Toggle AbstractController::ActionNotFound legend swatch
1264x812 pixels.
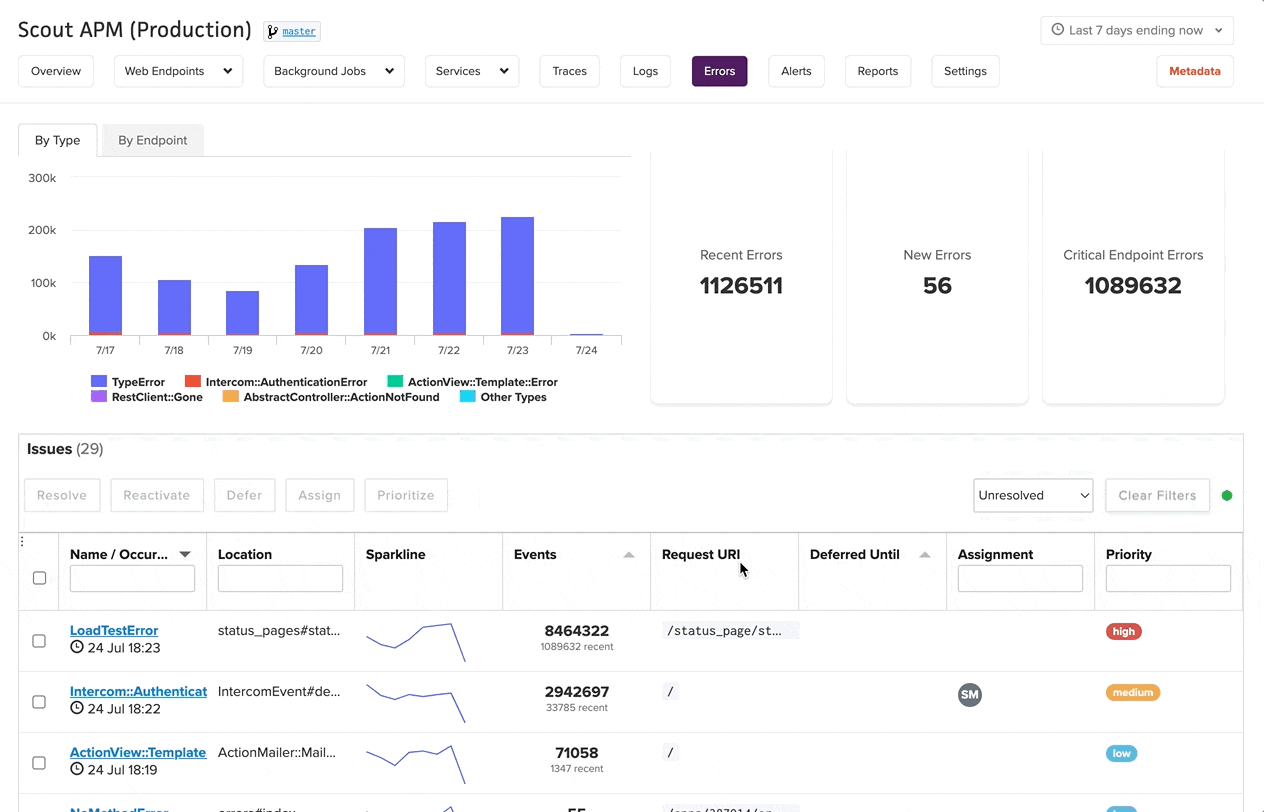[231, 397]
